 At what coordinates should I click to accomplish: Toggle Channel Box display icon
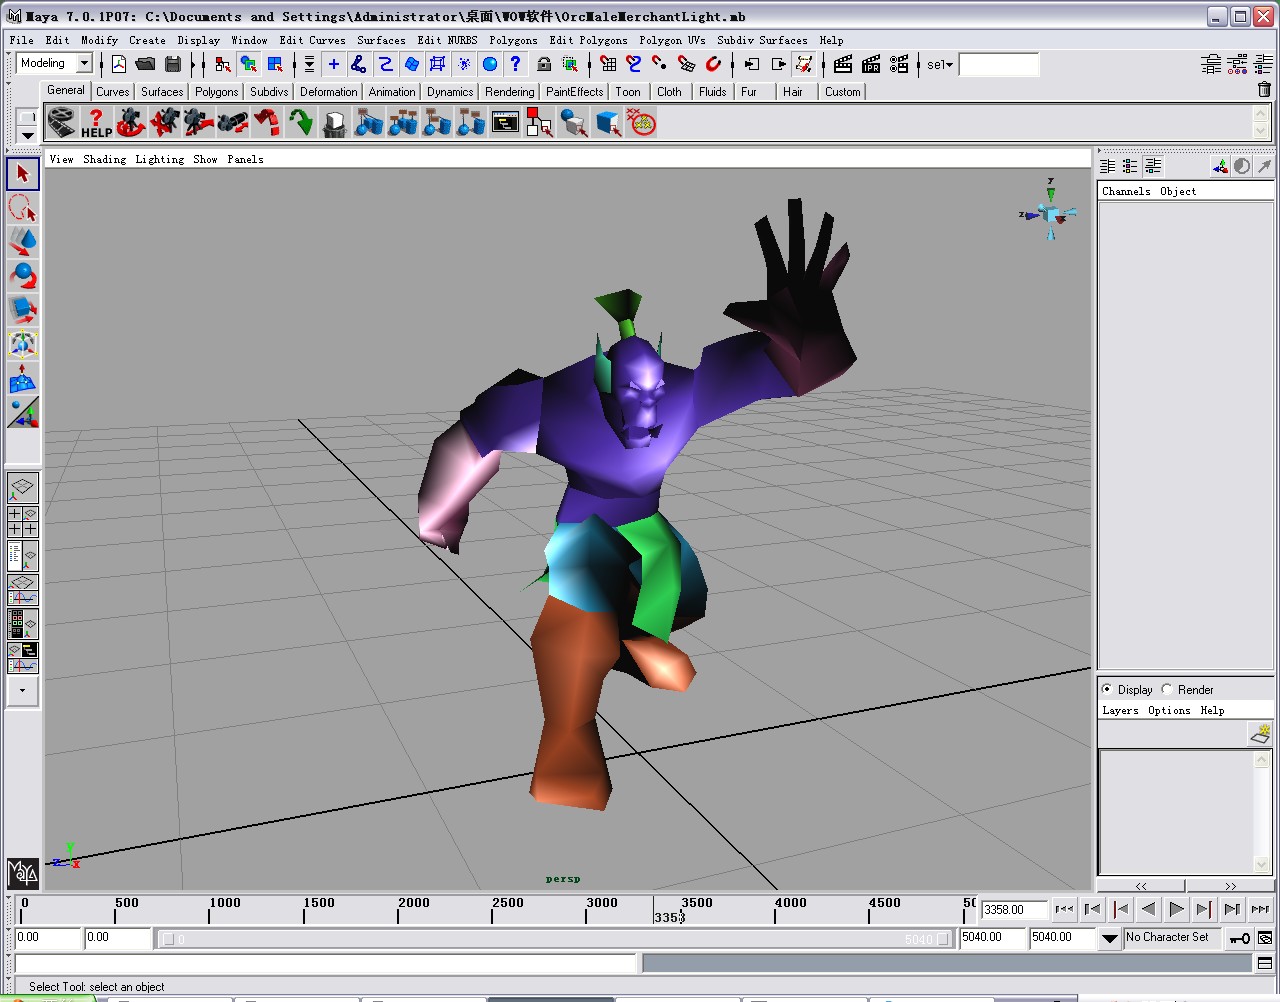(x=1263, y=64)
